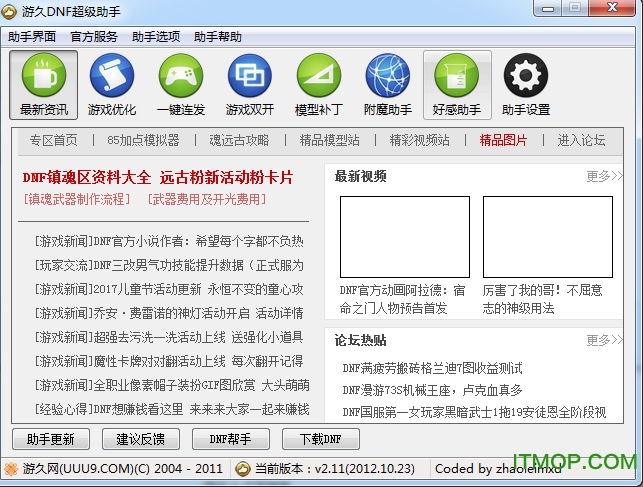Viewport: 643px width, 487px height.
Task: Open the 附魔助手 globe icon
Action: click(x=388, y=85)
